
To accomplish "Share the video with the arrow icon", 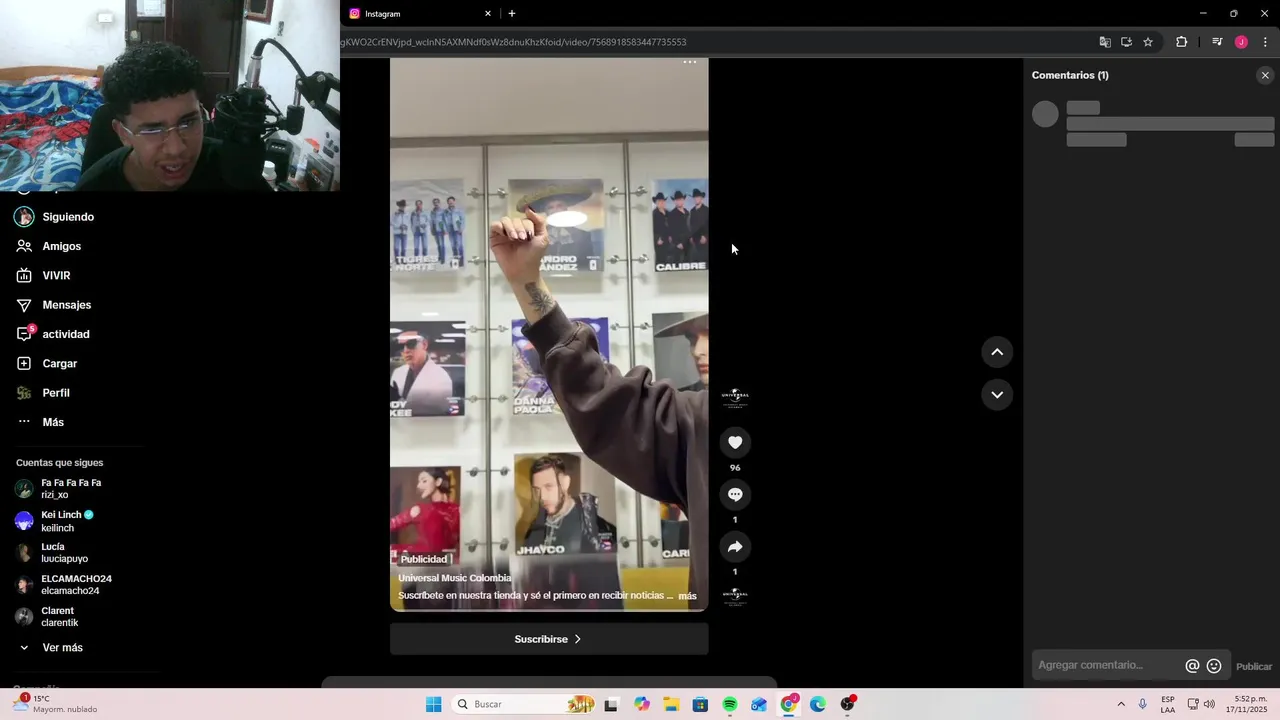I will pyautogui.click(x=735, y=546).
